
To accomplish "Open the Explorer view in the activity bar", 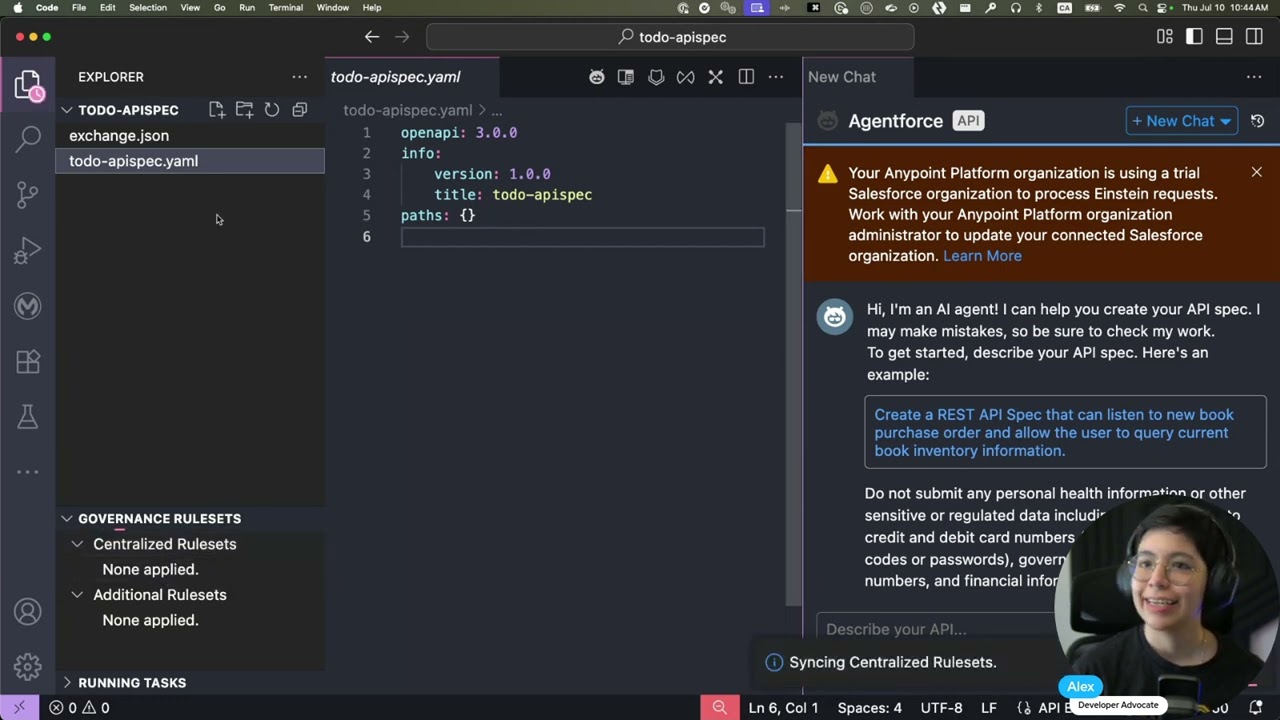I will pyautogui.click(x=28, y=85).
